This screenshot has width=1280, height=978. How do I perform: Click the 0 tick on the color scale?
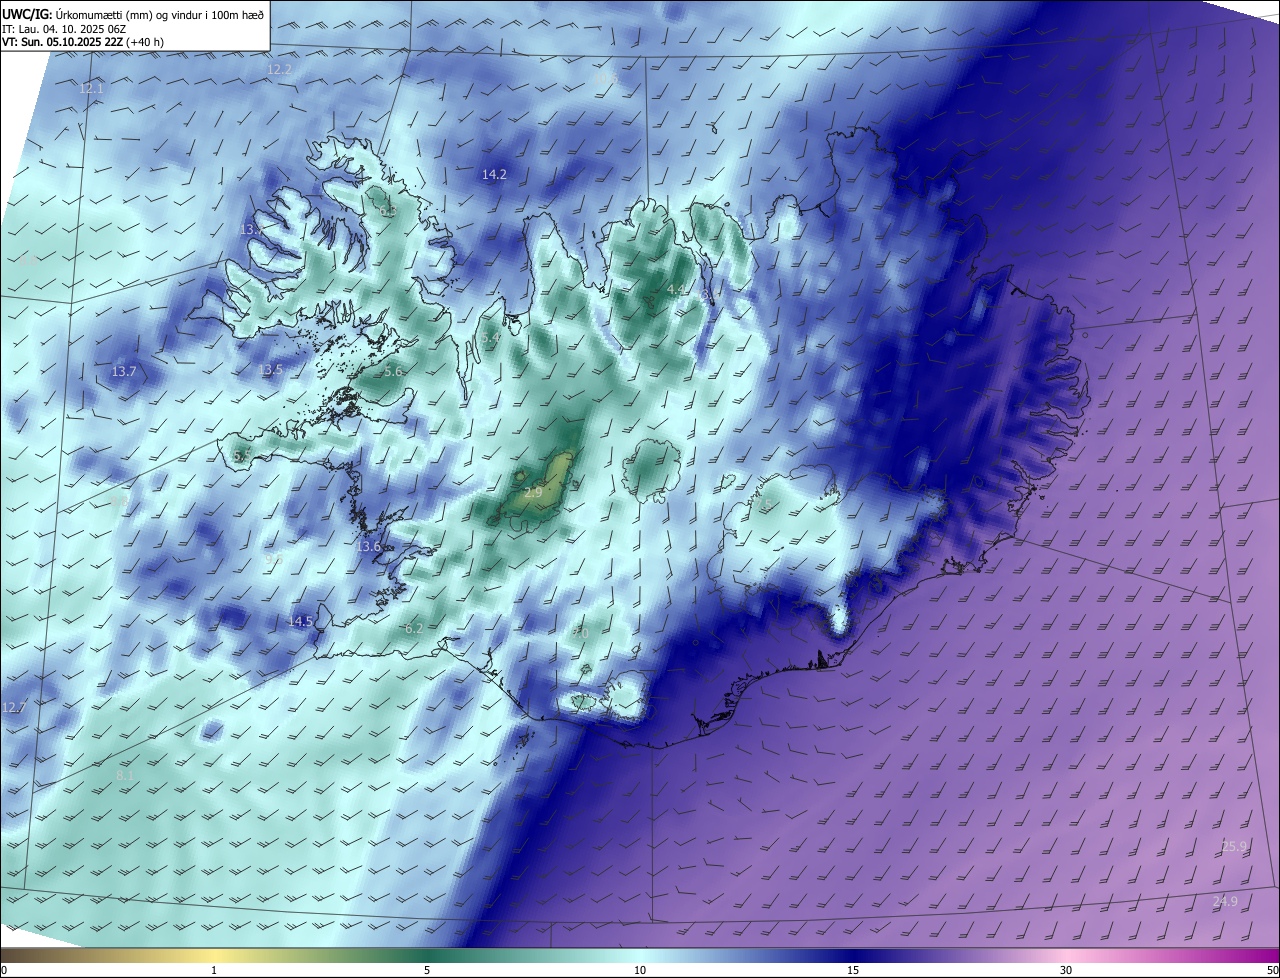4,970
